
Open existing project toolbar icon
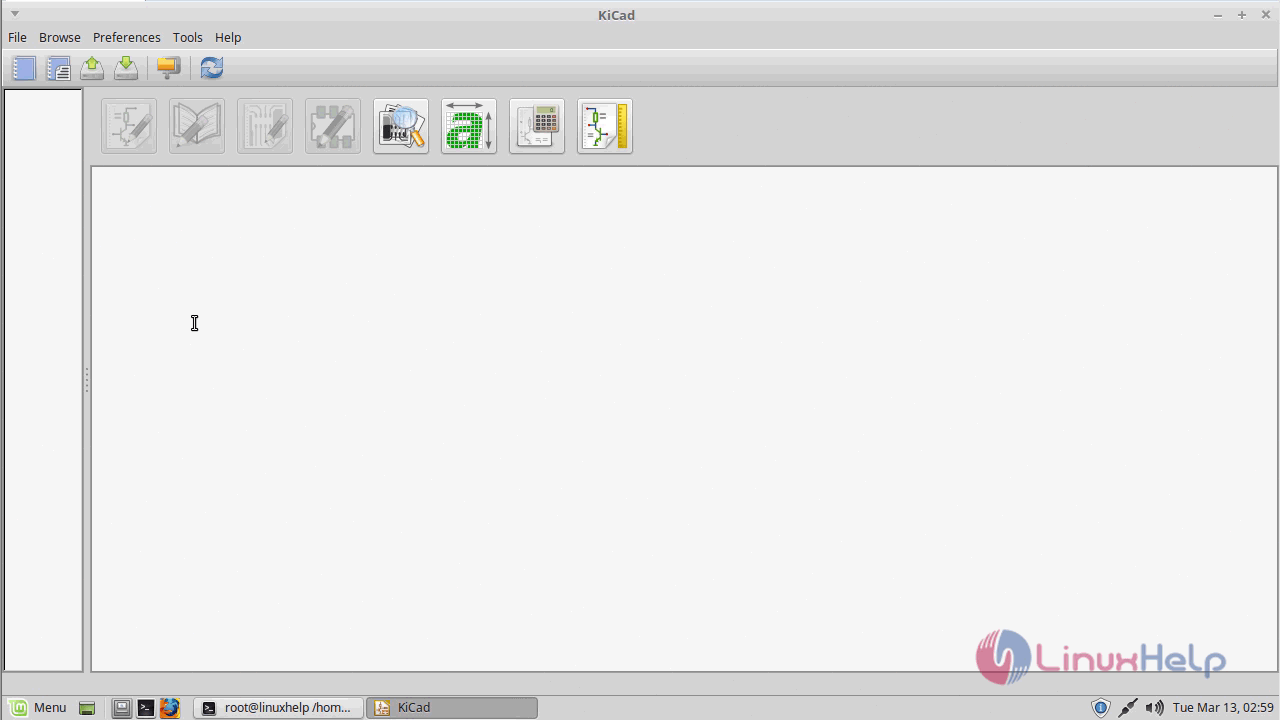click(92, 68)
